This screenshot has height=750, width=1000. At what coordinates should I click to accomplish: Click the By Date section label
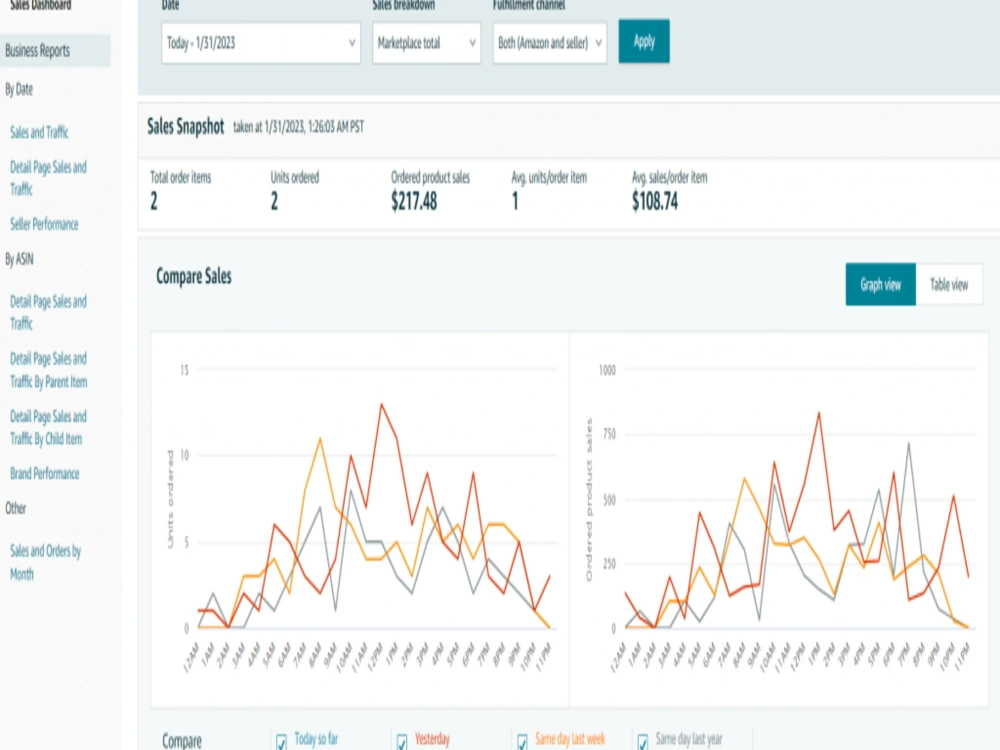(19, 89)
